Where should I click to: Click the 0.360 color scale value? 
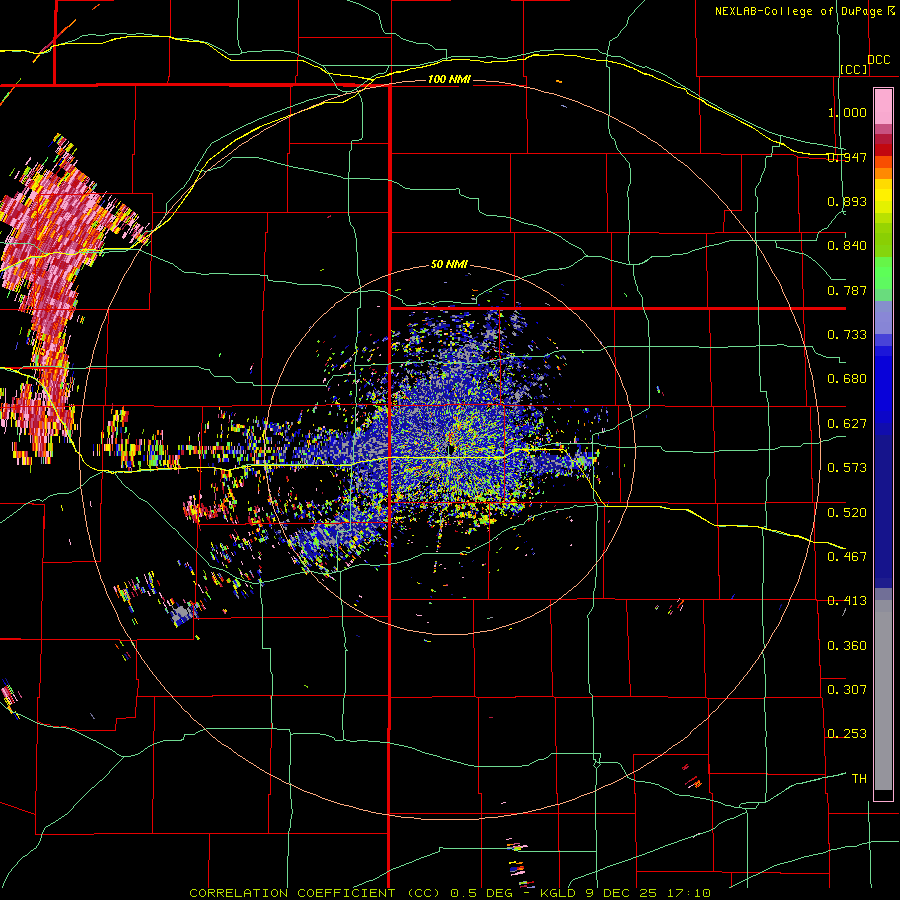[847, 646]
